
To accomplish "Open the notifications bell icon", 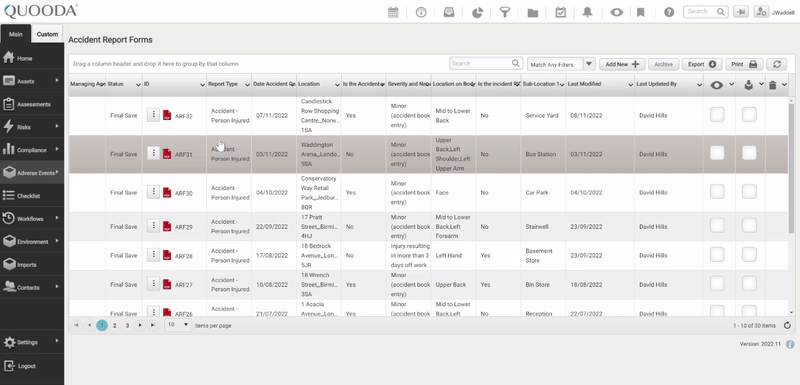I will 588,12.
